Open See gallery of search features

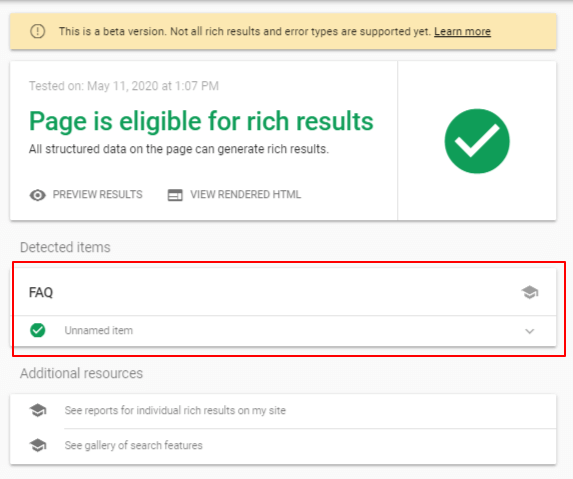click(133, 445)
